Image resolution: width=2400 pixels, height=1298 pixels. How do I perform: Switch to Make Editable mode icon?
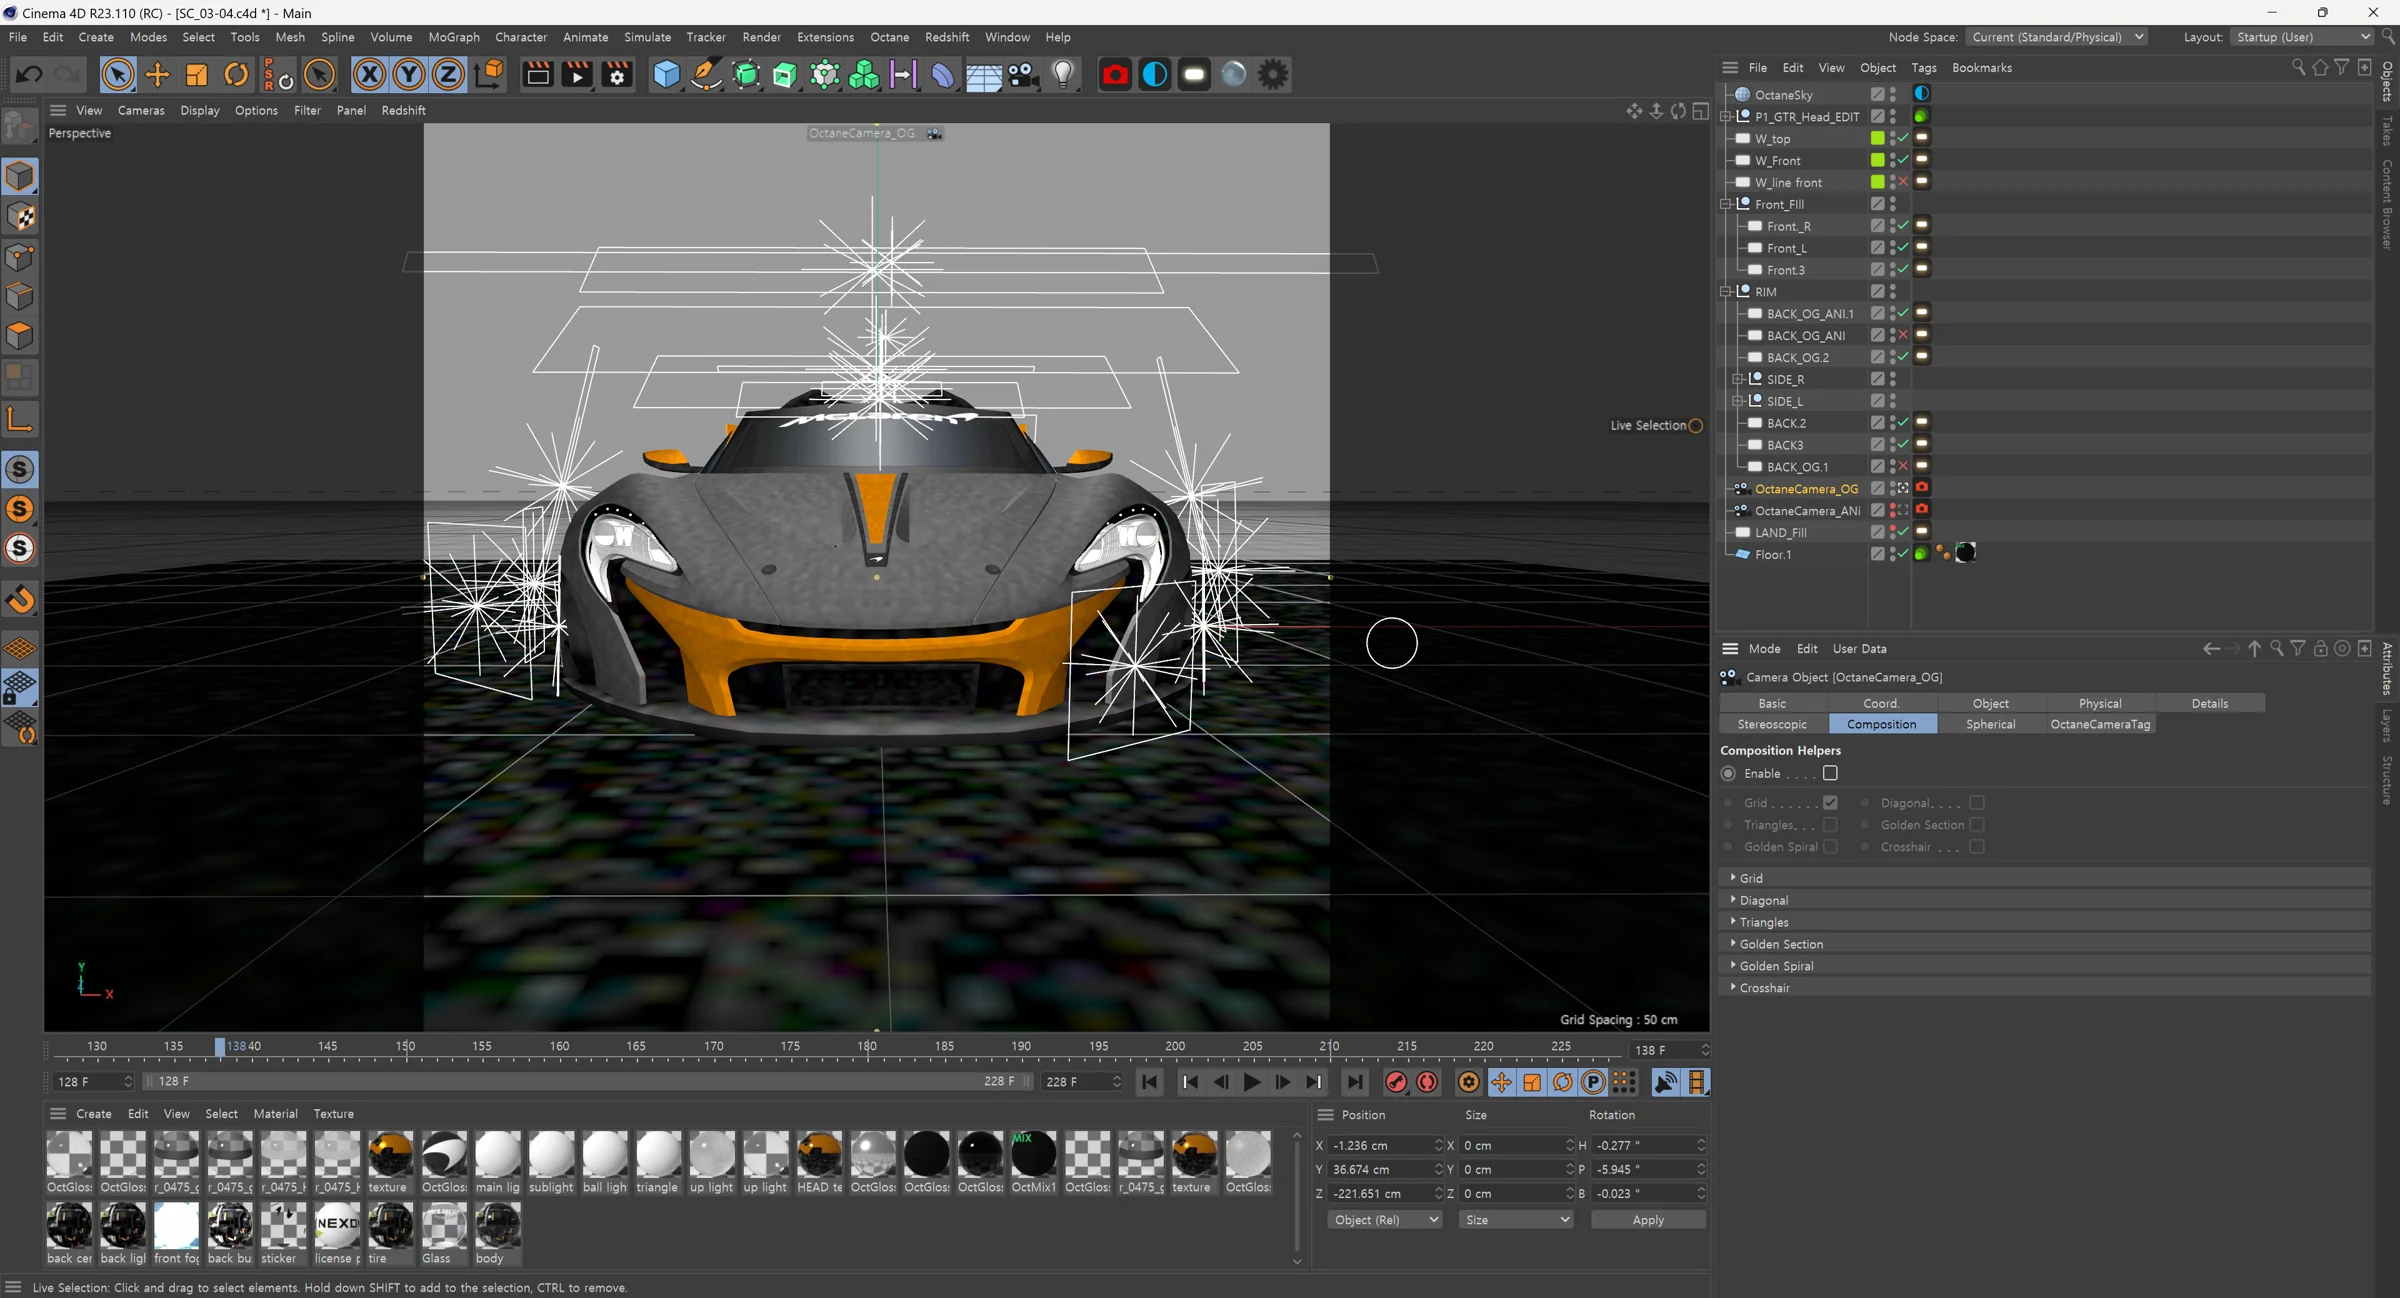(x=20, y=127)
